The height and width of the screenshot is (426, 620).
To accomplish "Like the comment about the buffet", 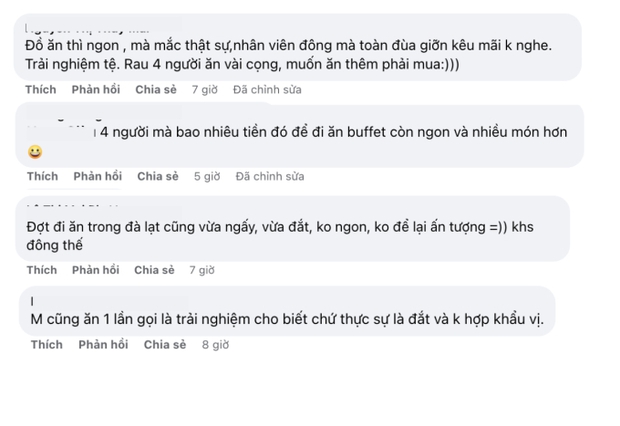I will pyautogui.click(x=42, y=177).
